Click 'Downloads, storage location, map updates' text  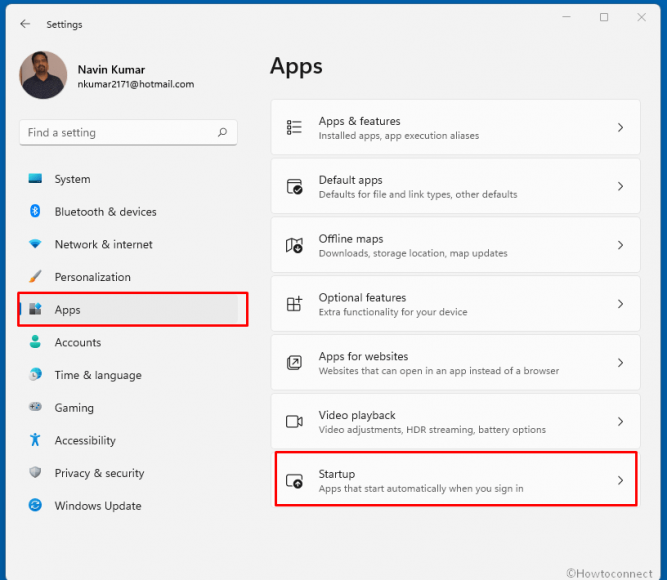pyautogui.click(x=413, y=253)
